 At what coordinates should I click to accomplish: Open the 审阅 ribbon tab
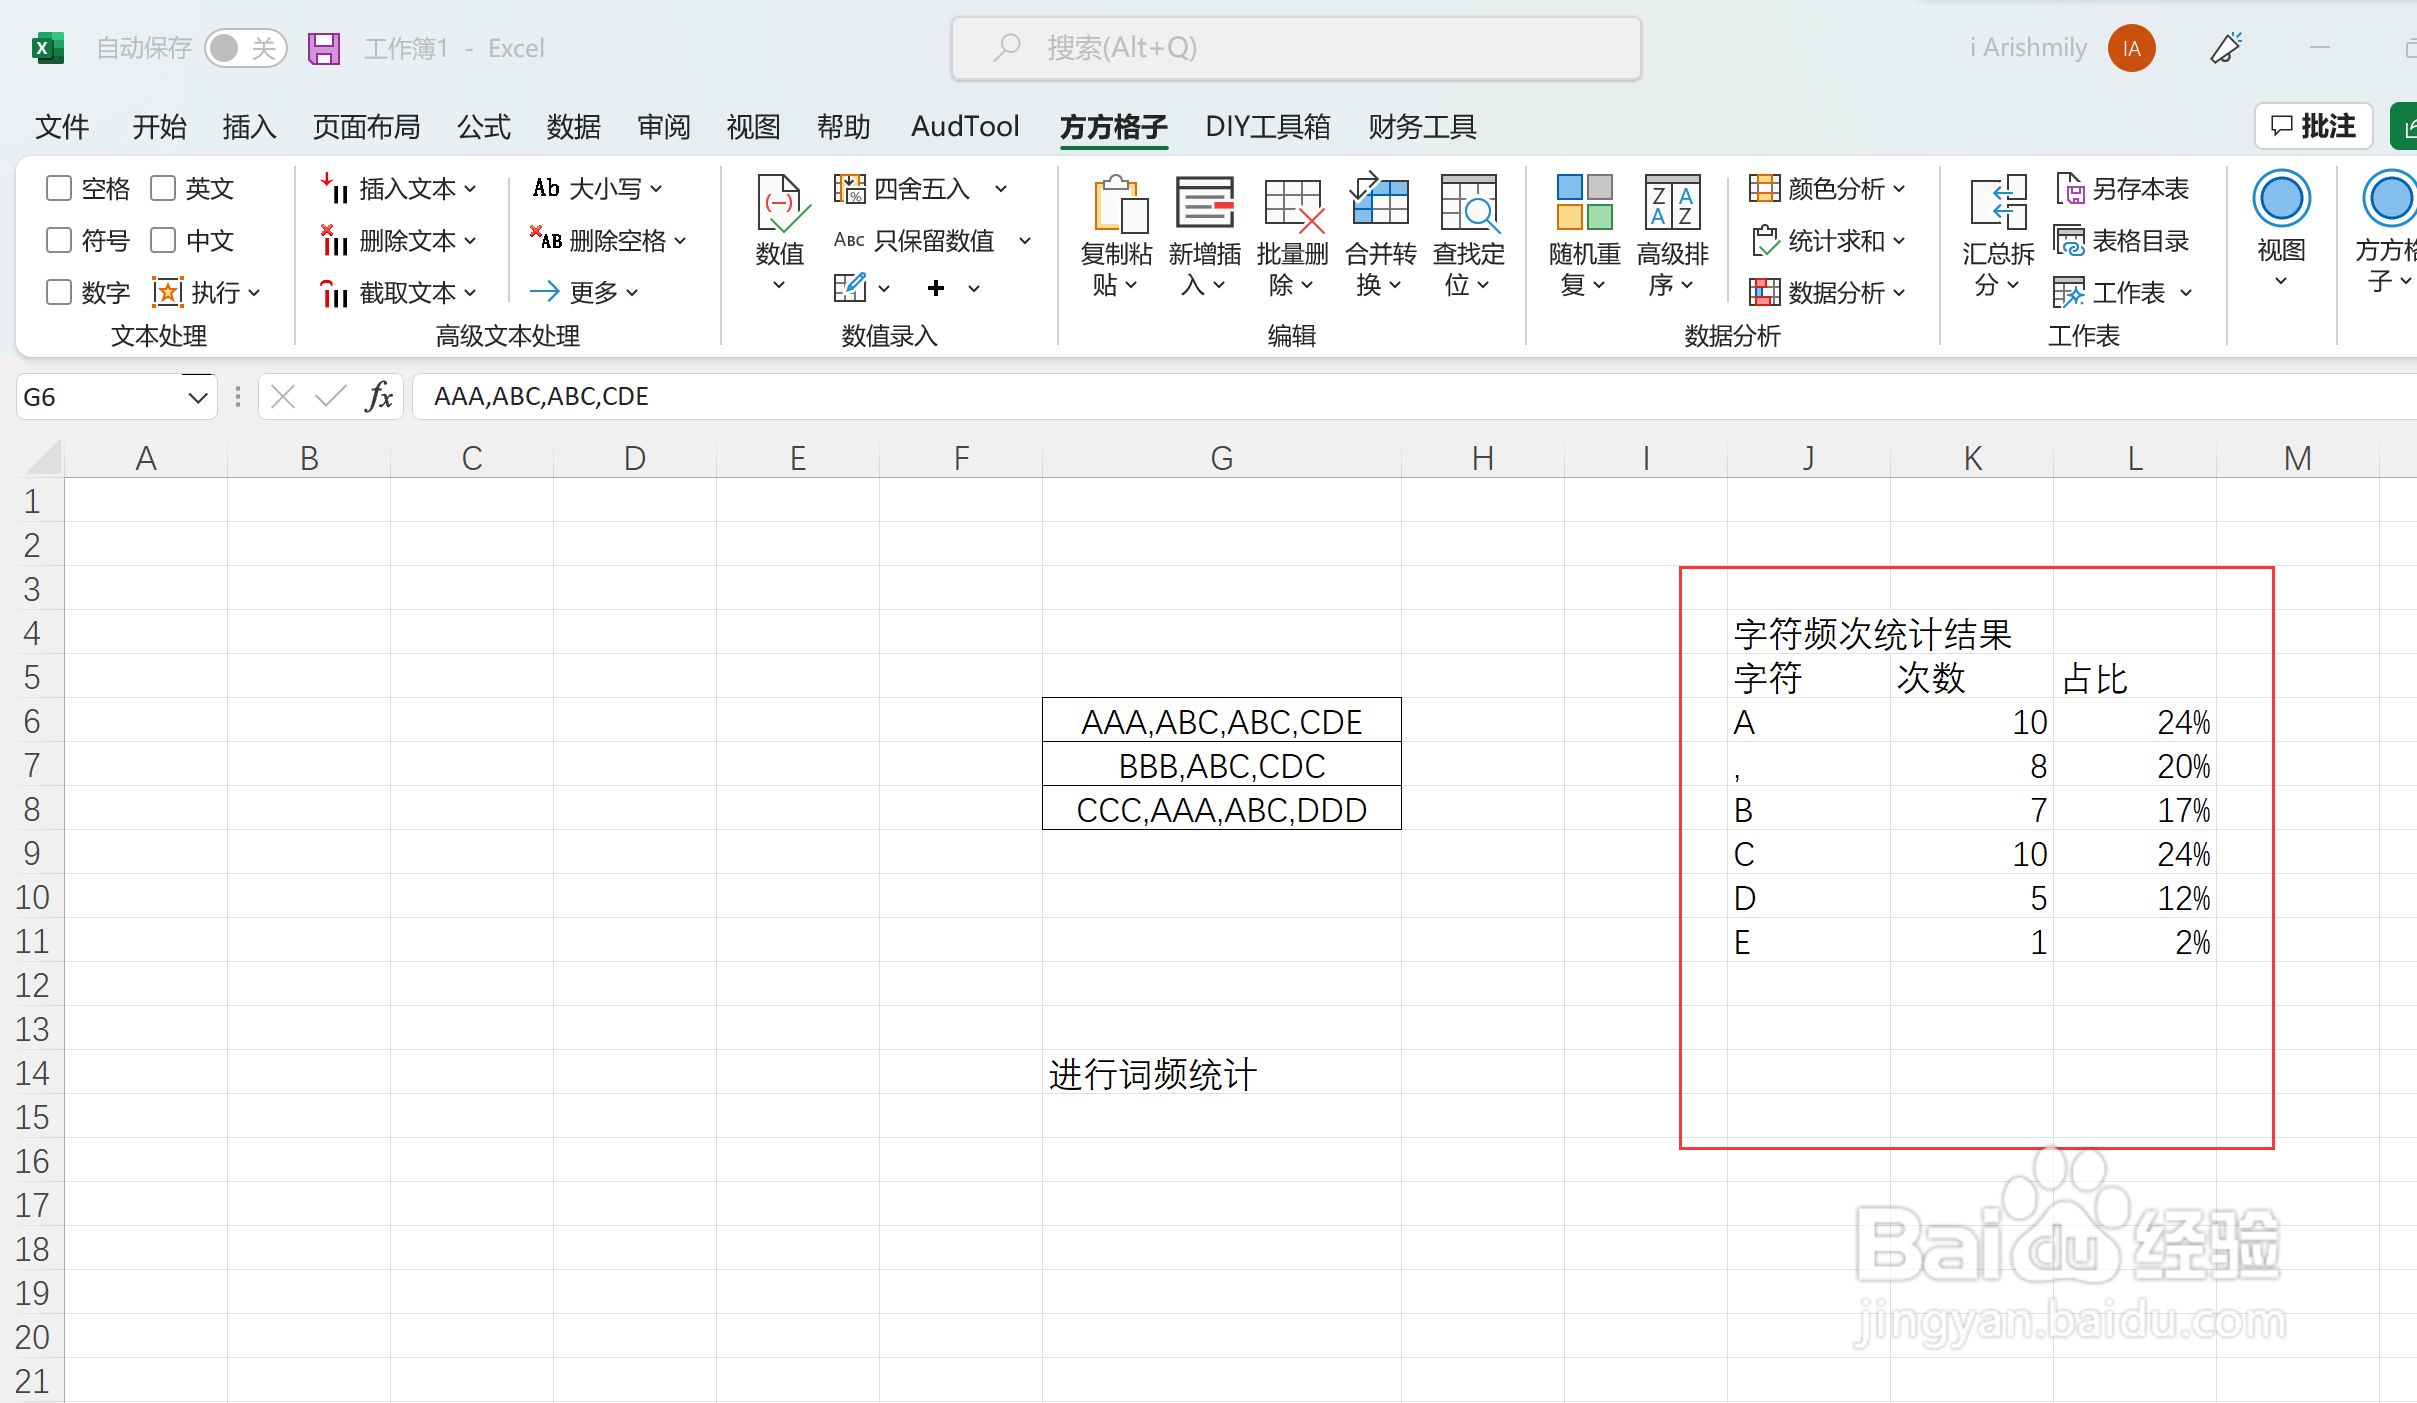pyautogui.click(x=663, y=127)
